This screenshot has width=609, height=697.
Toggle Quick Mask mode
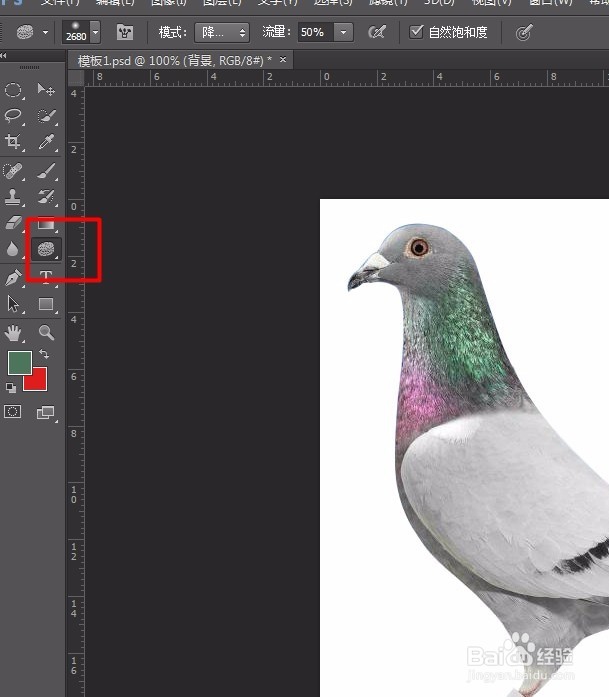[x=13, y=412]
